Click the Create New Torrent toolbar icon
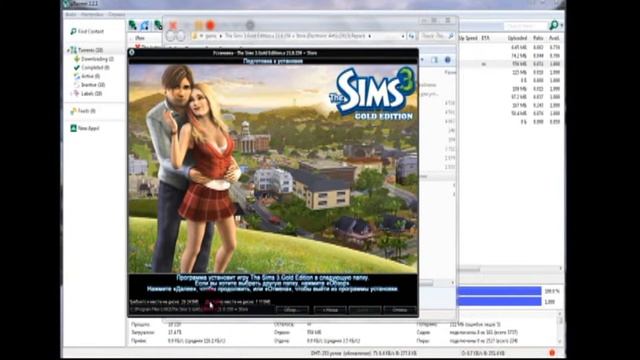Viewport: 640px width, 360px height. (x=158, y=25)
